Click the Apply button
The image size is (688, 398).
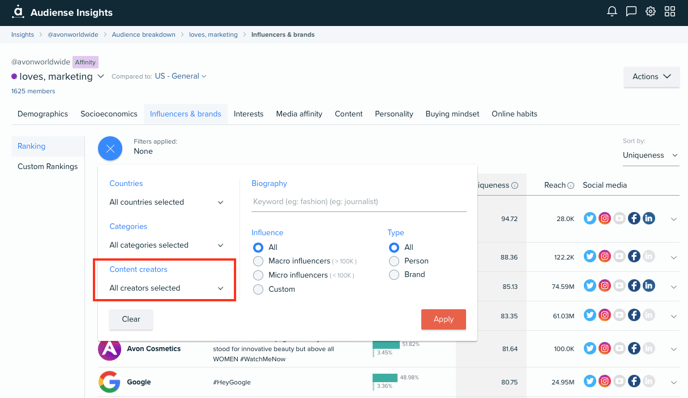[443, 319]
